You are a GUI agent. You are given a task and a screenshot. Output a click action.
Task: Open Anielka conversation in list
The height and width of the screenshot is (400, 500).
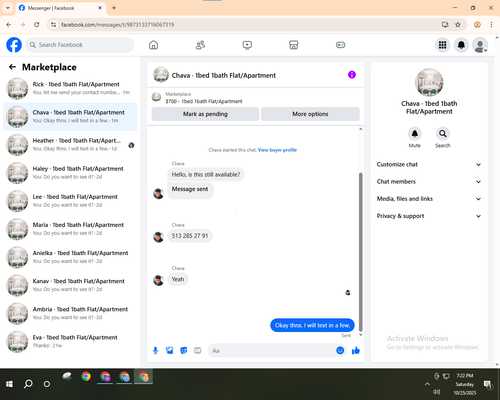[70, 257]
